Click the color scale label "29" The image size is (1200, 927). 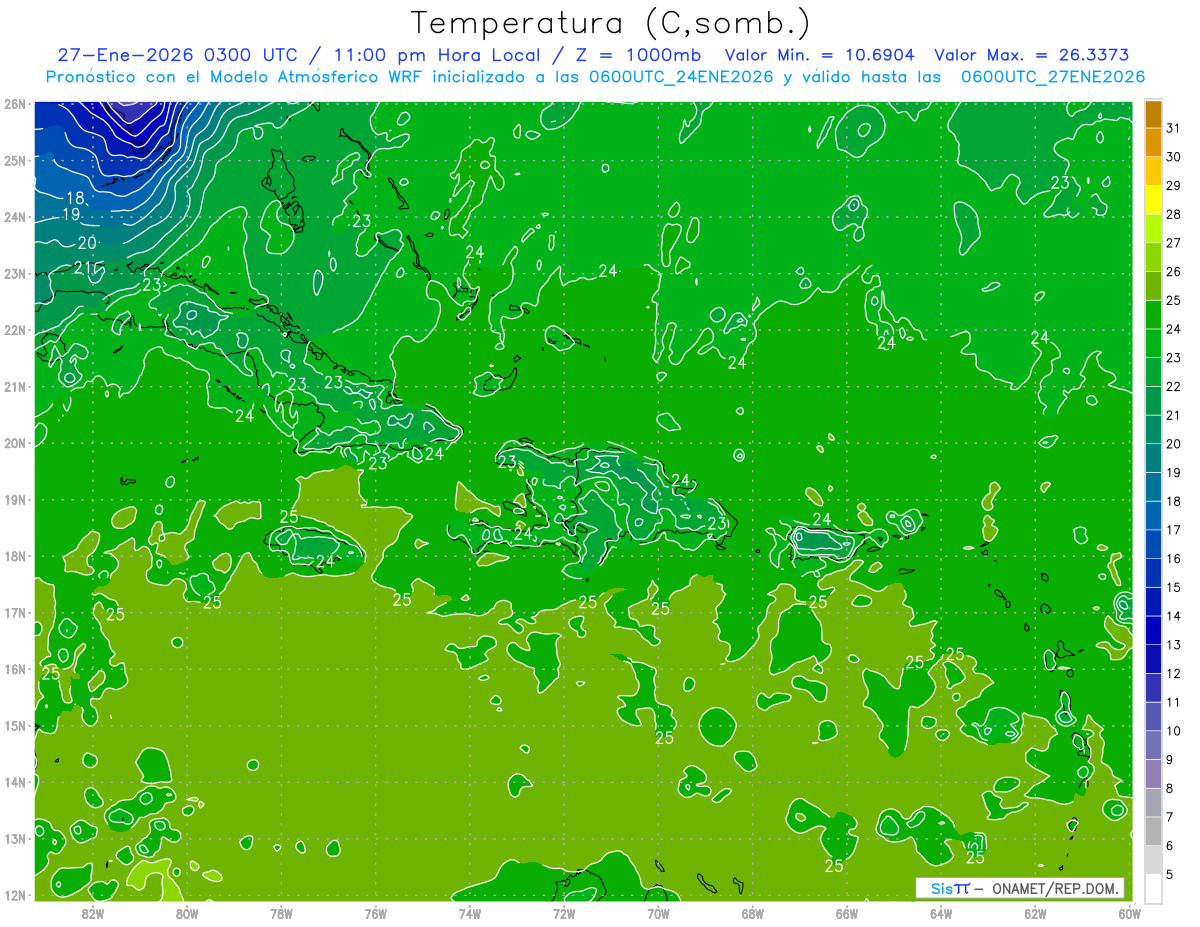(x=1173, y=186)
